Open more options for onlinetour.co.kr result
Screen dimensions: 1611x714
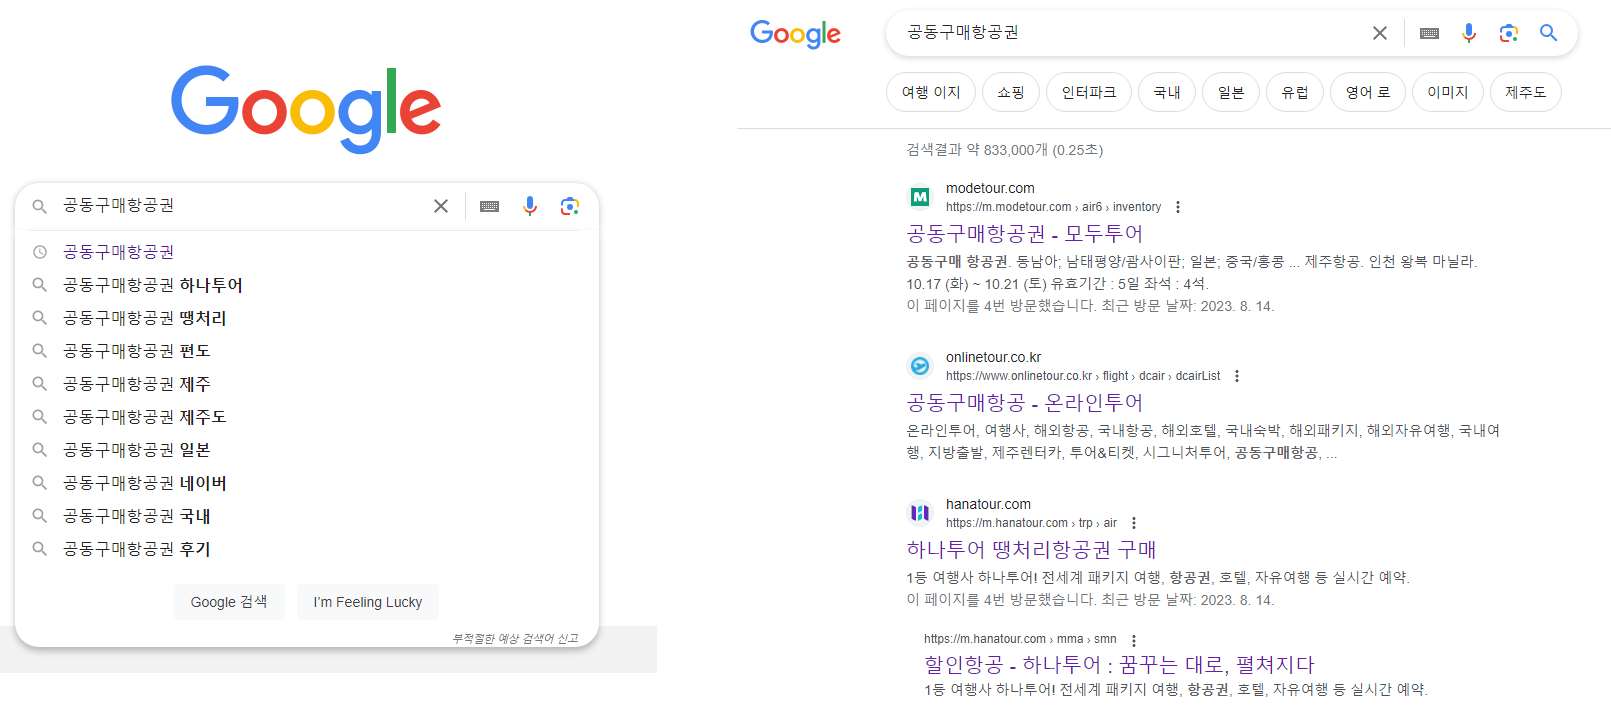pos(1237,376)
